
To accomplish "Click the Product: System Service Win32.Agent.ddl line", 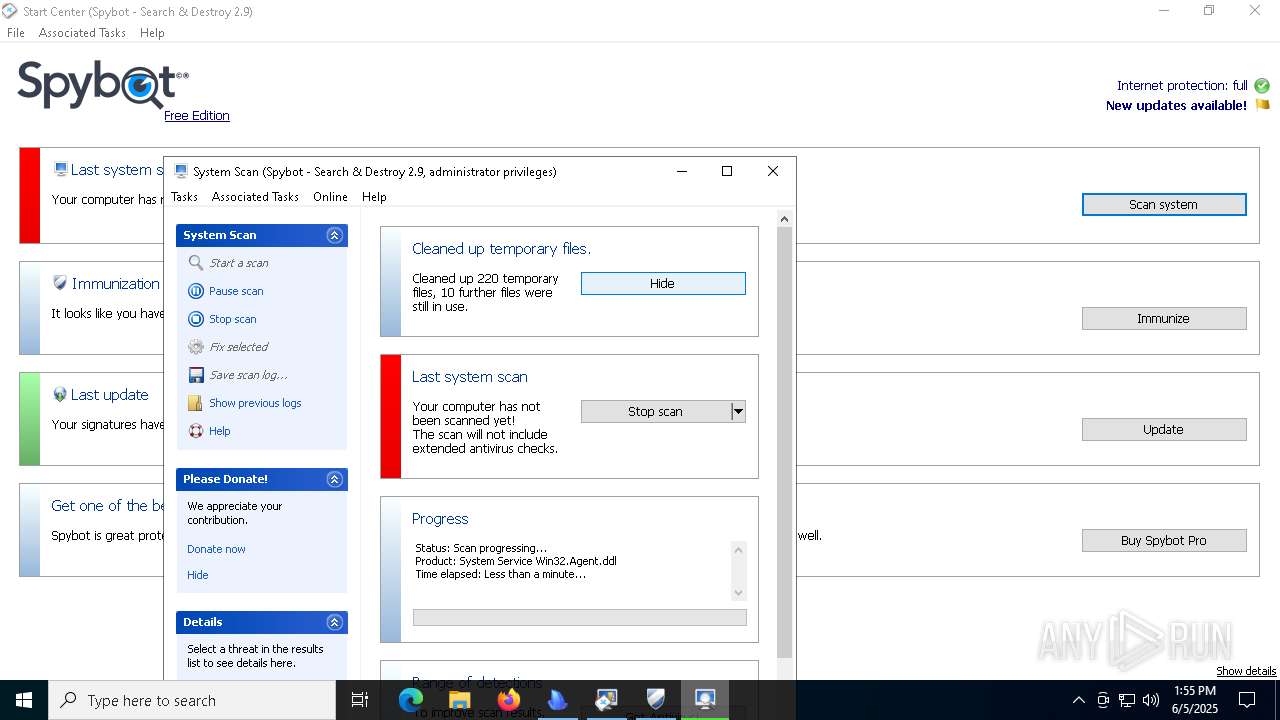I will point(516,561).
